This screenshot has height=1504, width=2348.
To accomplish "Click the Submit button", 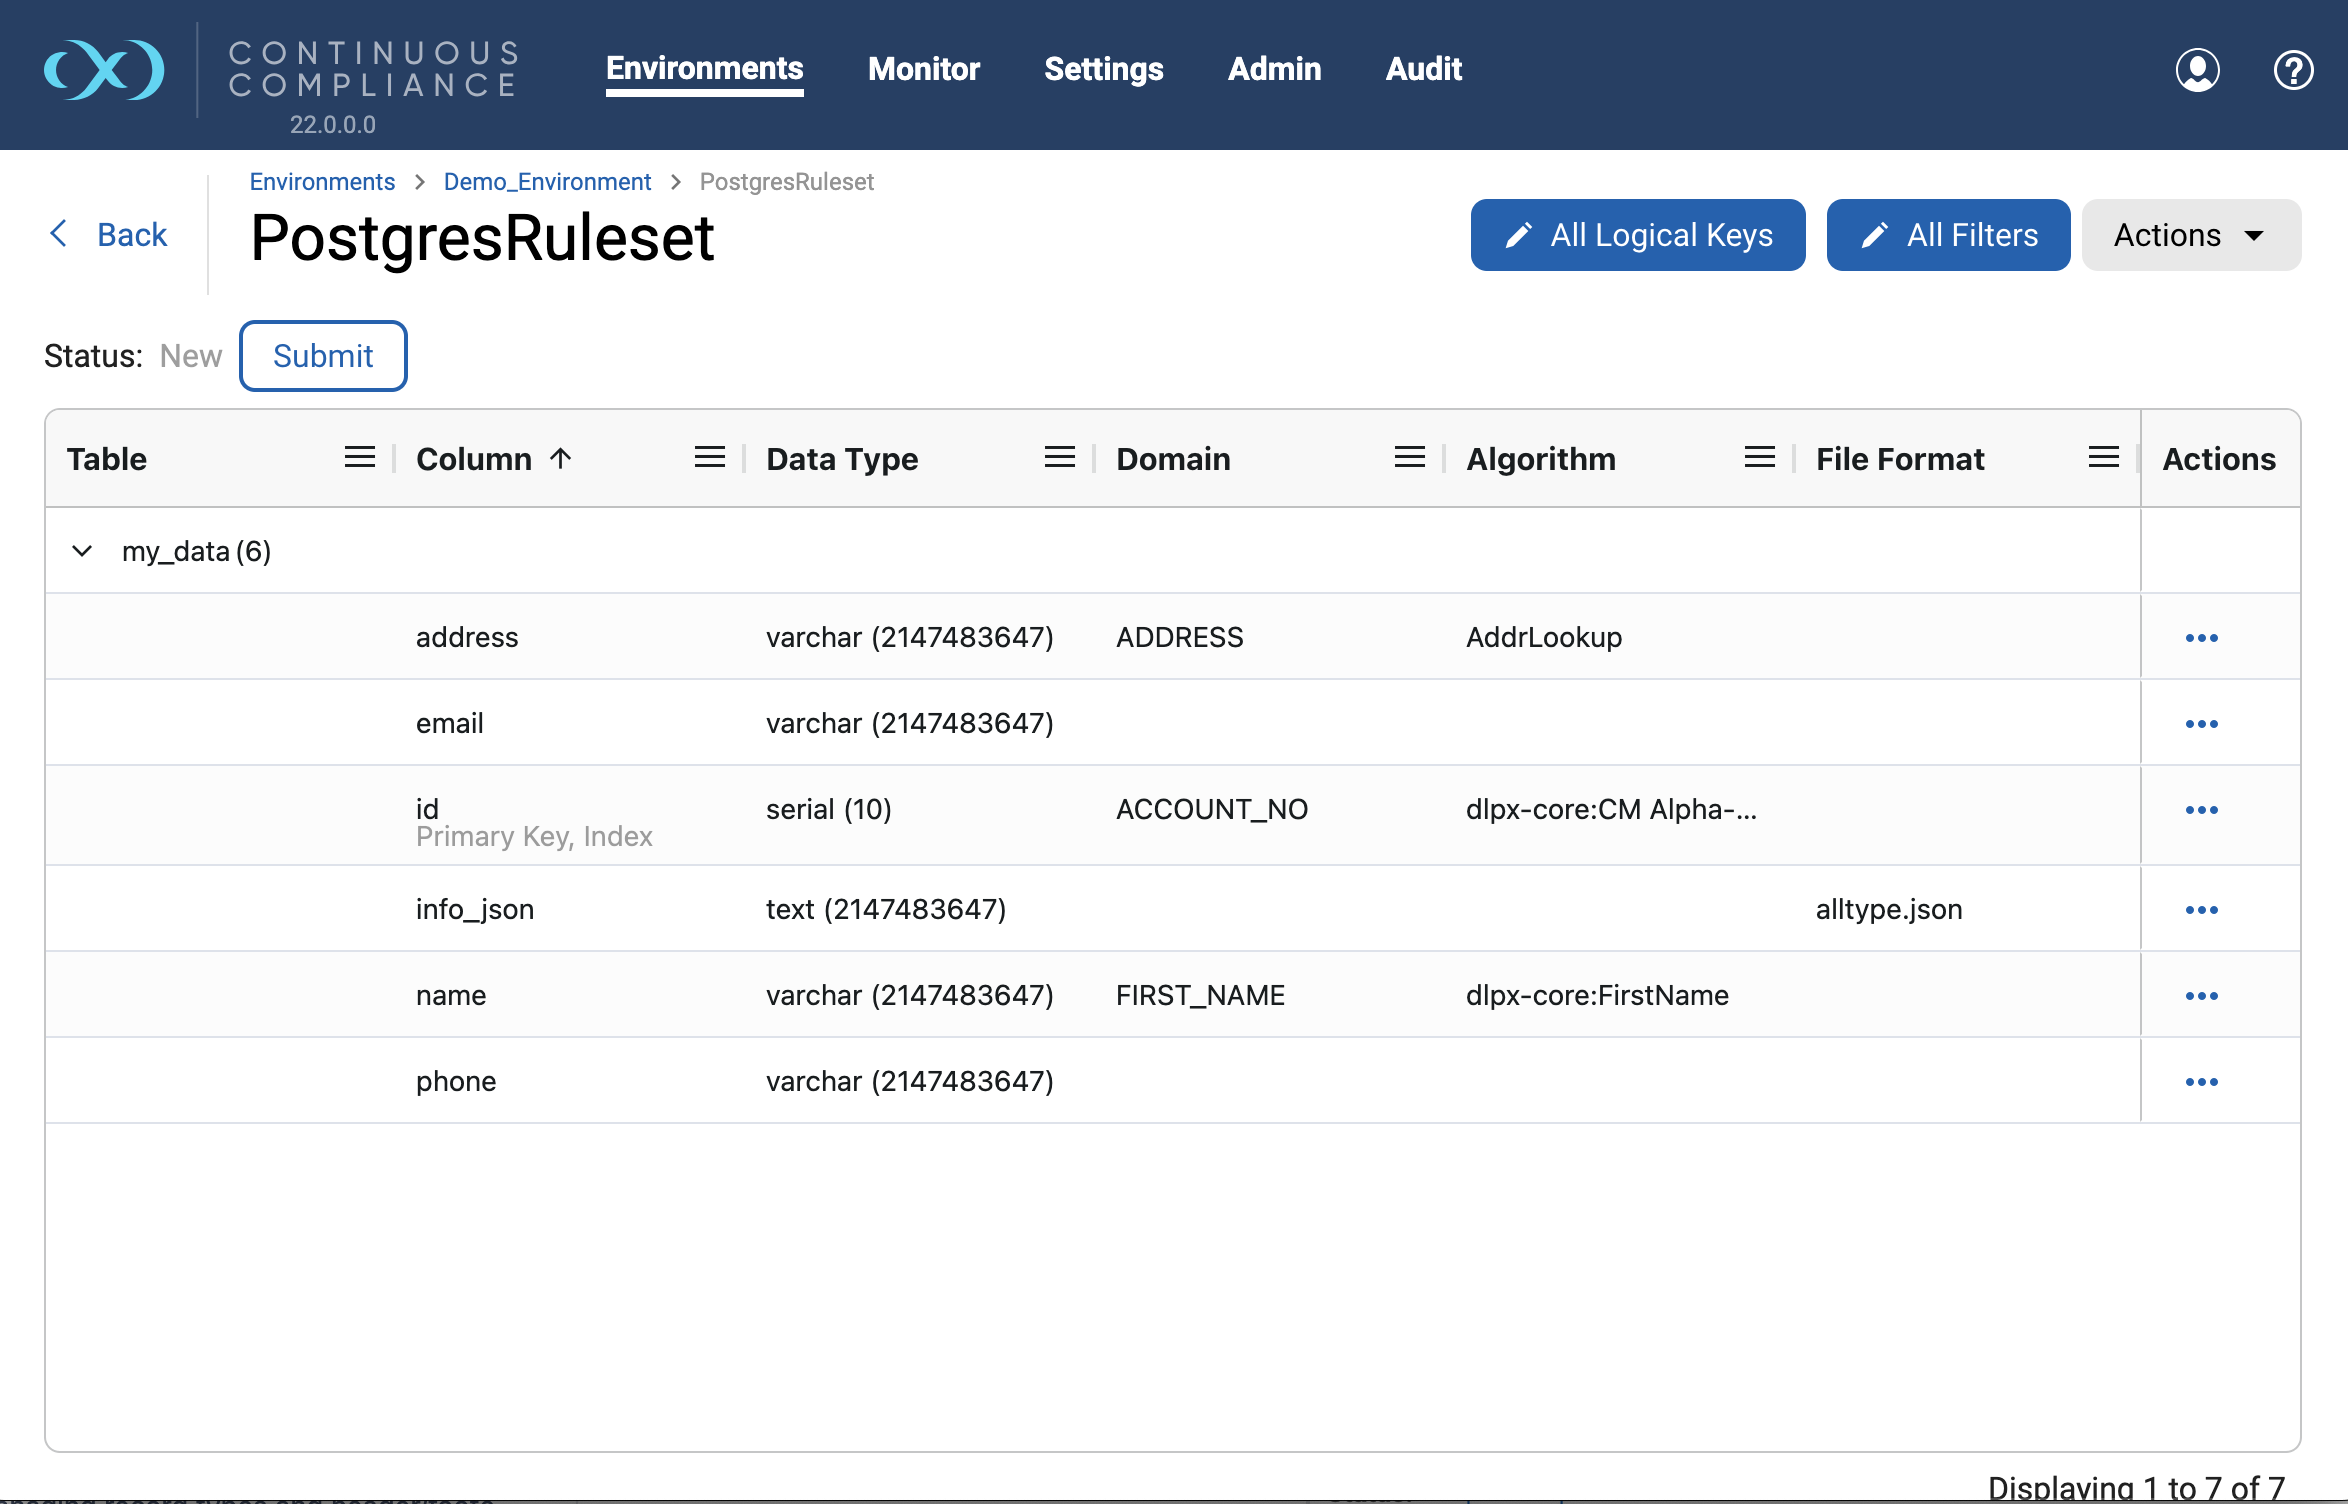I will (323, 356).
